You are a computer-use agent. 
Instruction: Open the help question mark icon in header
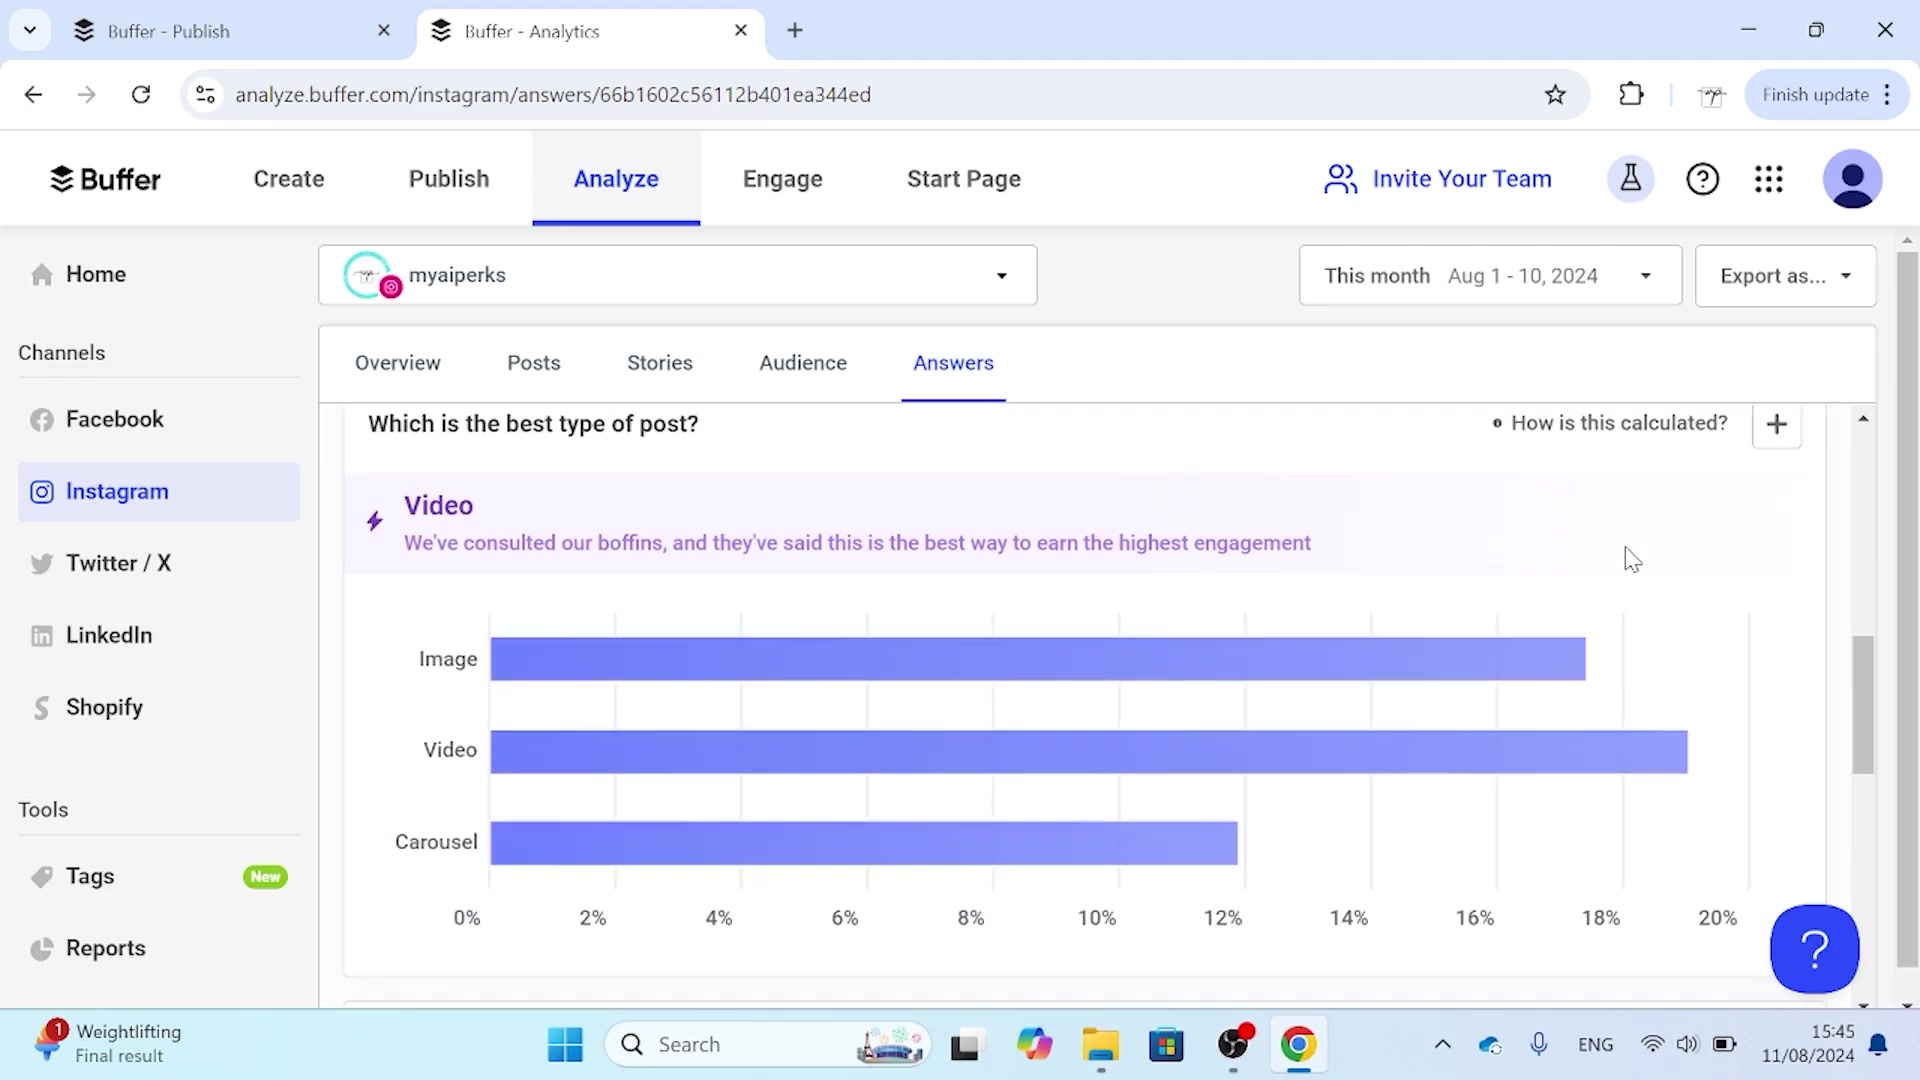pos(1702,179)
